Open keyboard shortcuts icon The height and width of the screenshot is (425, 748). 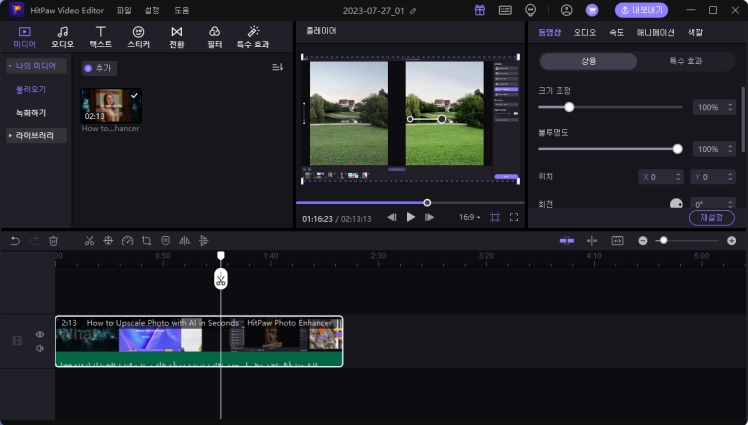(x=505, y=10)
